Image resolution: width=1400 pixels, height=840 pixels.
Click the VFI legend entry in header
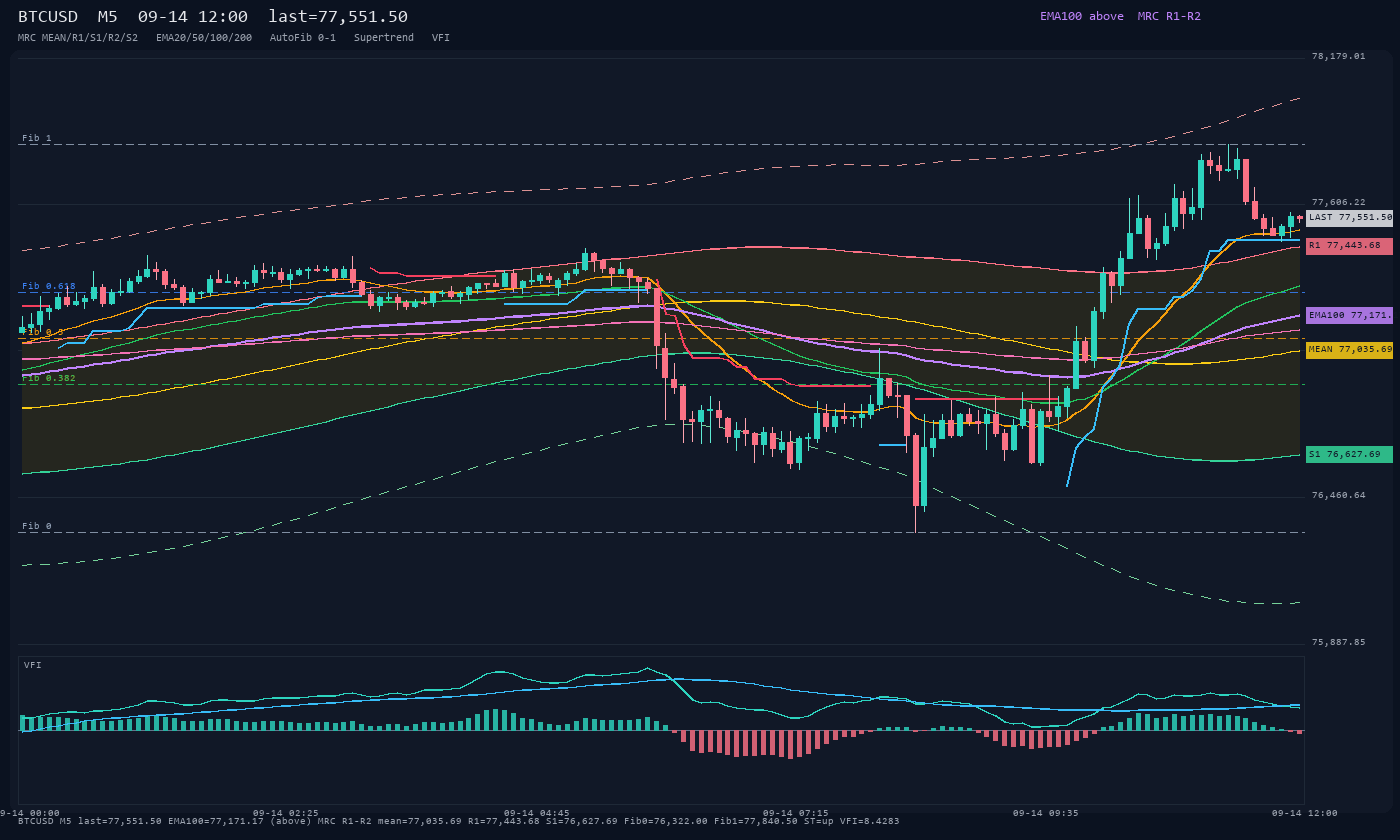click(x=441, y=37)
